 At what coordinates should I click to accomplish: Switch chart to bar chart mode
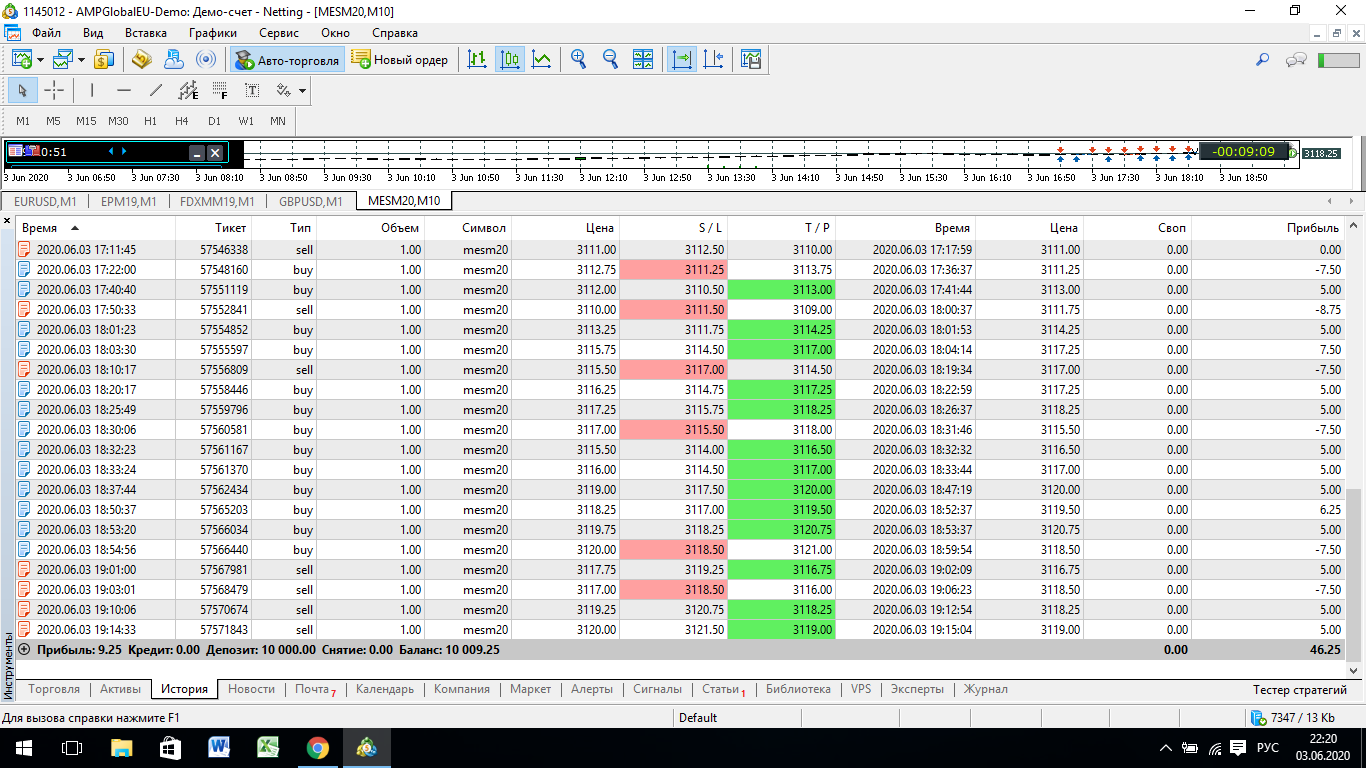[x=478, y=60]
